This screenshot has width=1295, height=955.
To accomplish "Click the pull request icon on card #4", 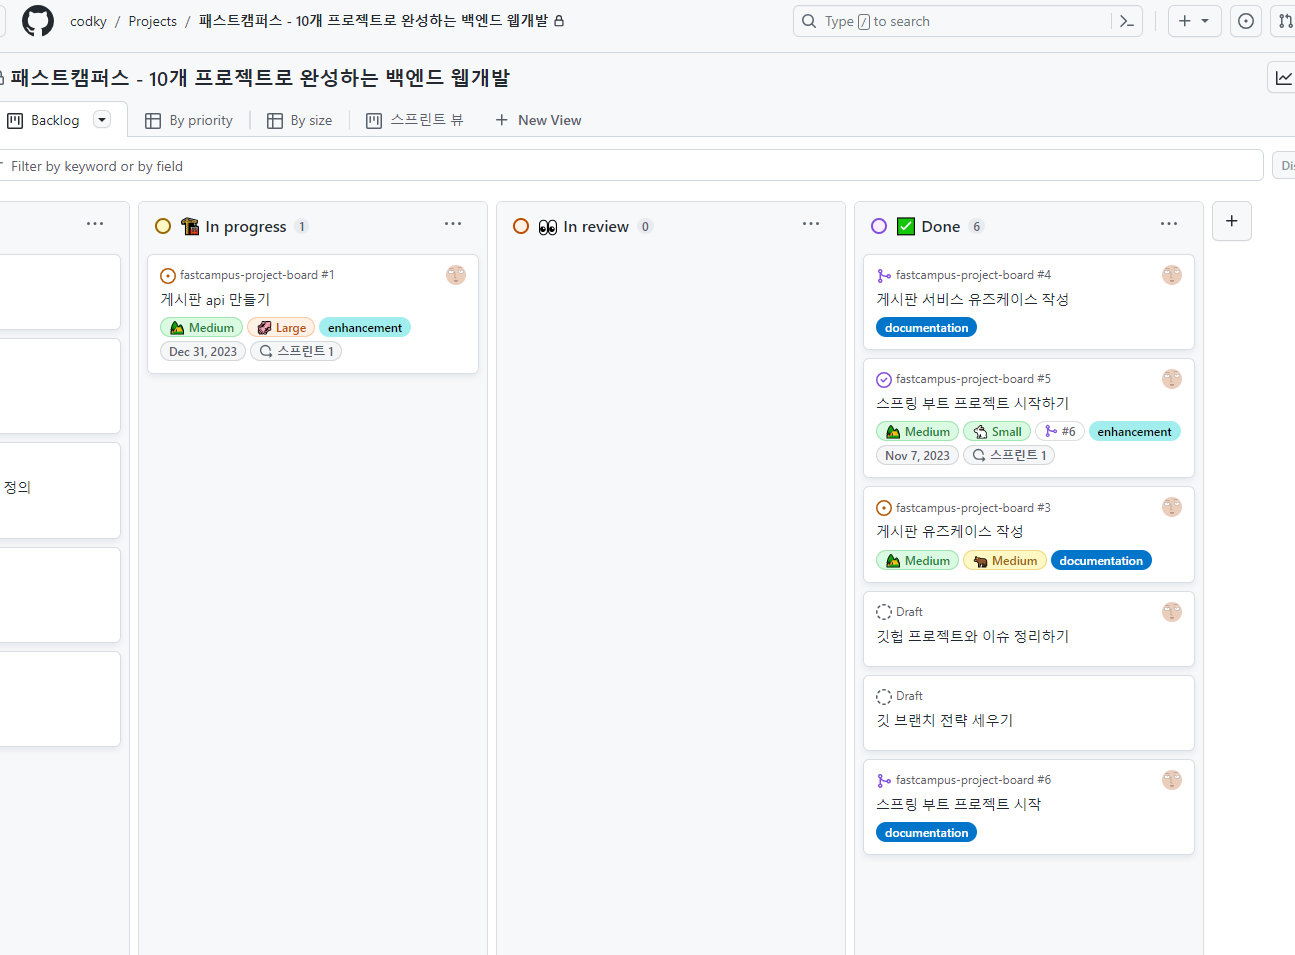I will pos(884,276).
